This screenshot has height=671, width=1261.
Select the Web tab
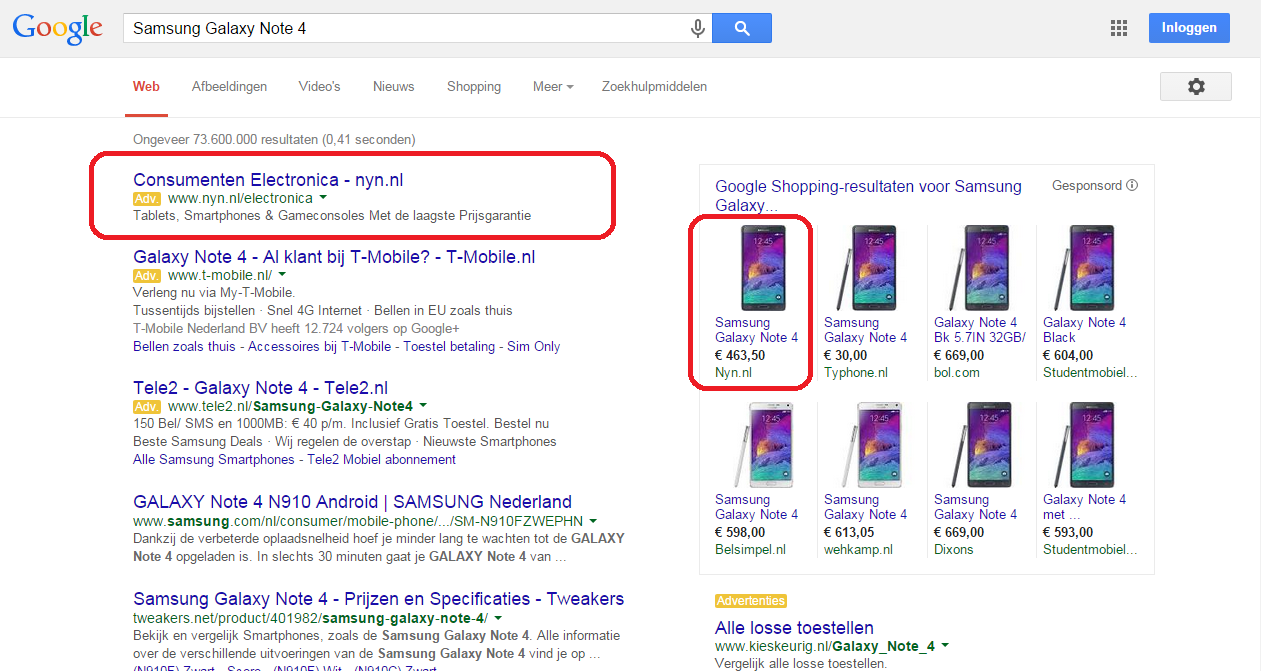[146, 87]
